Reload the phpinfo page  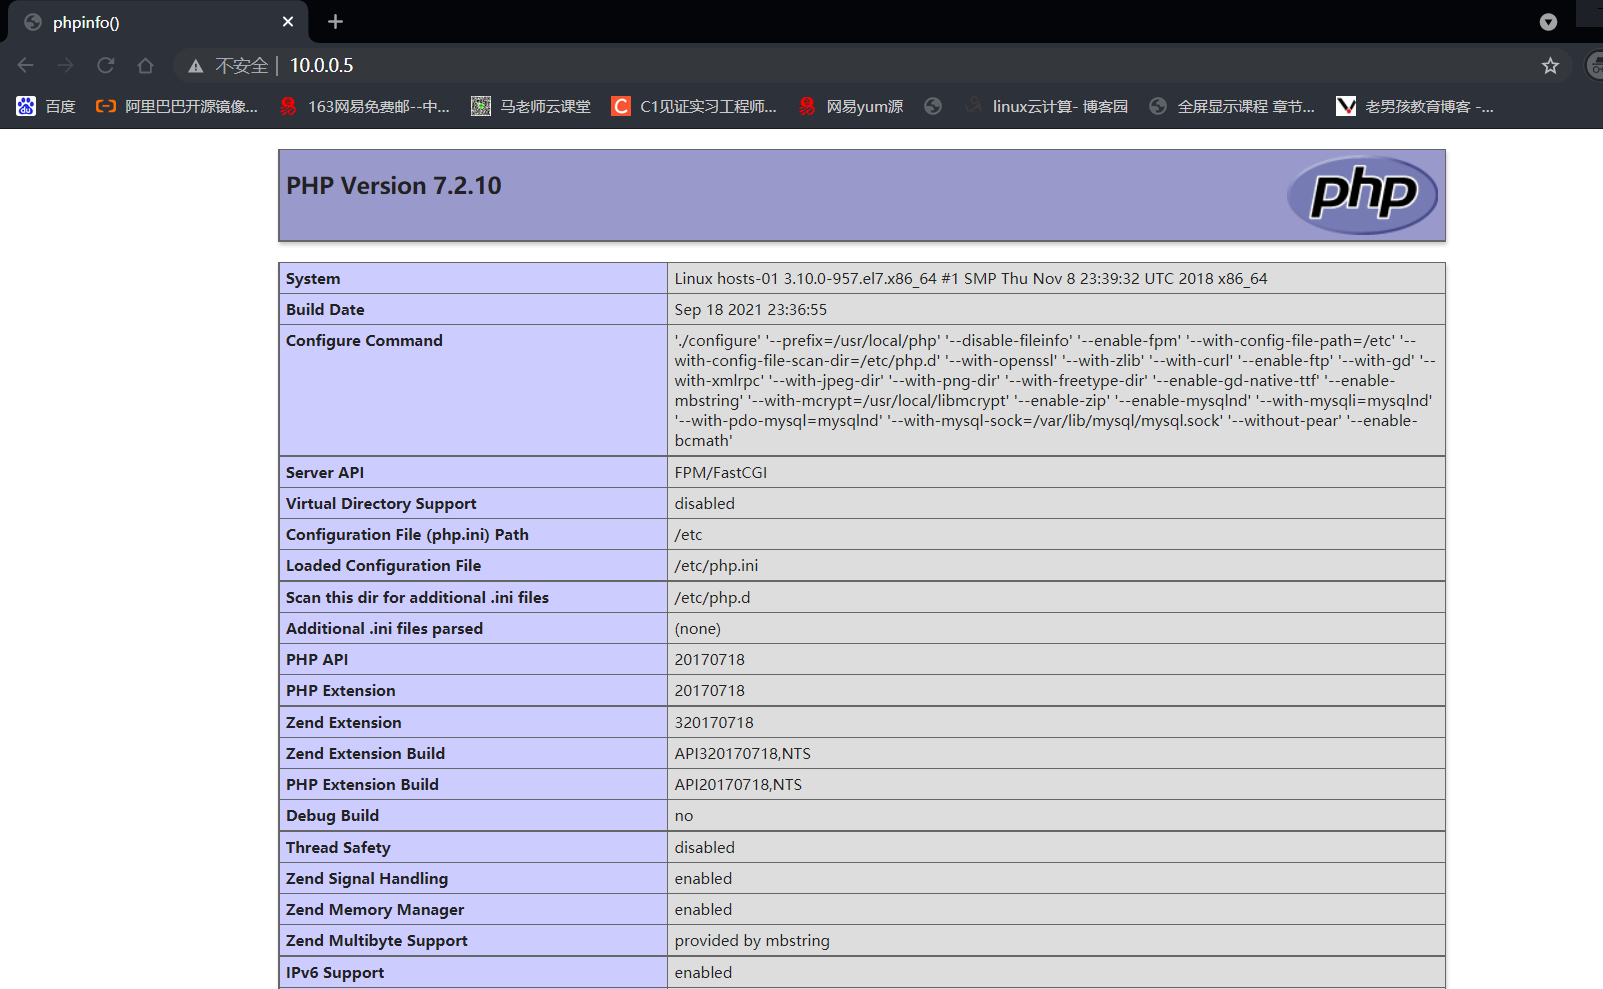pyautogui.click(x=106, y=65)
